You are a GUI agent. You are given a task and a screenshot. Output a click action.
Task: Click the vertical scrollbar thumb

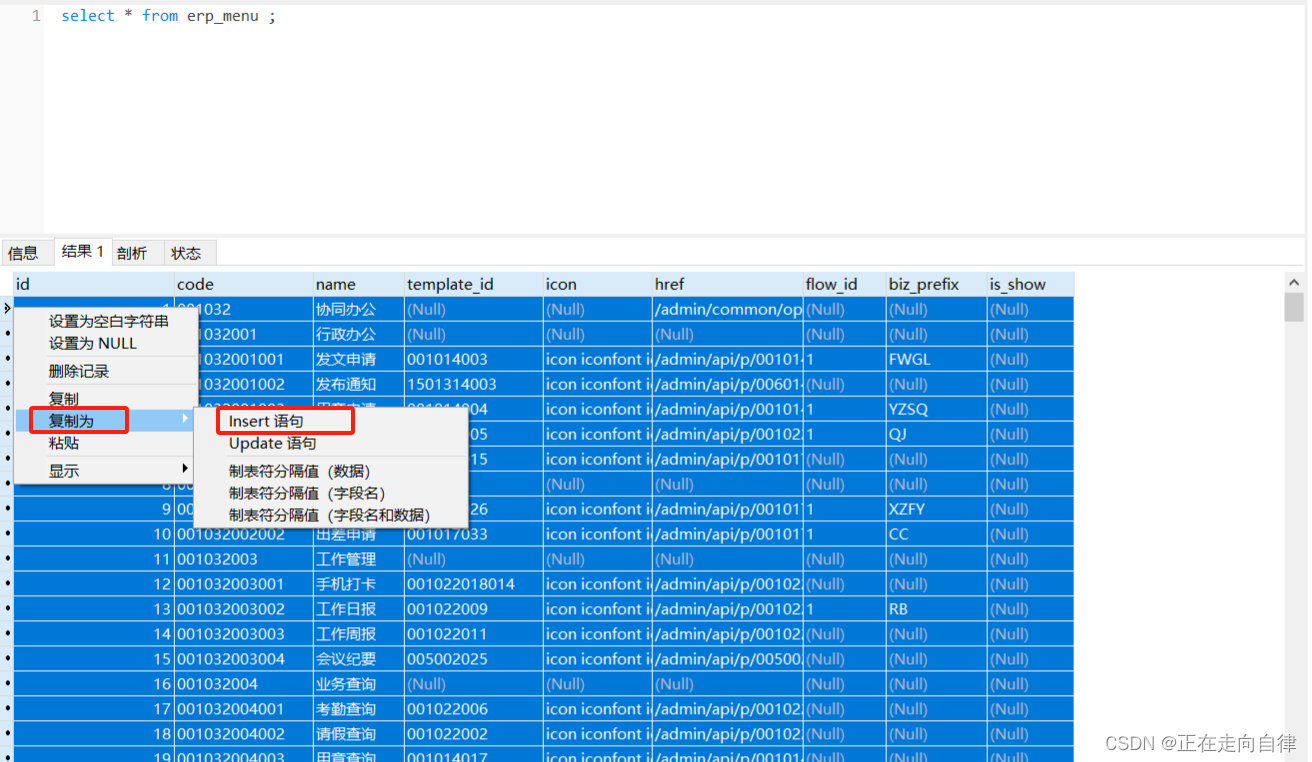click(1294, 307)
